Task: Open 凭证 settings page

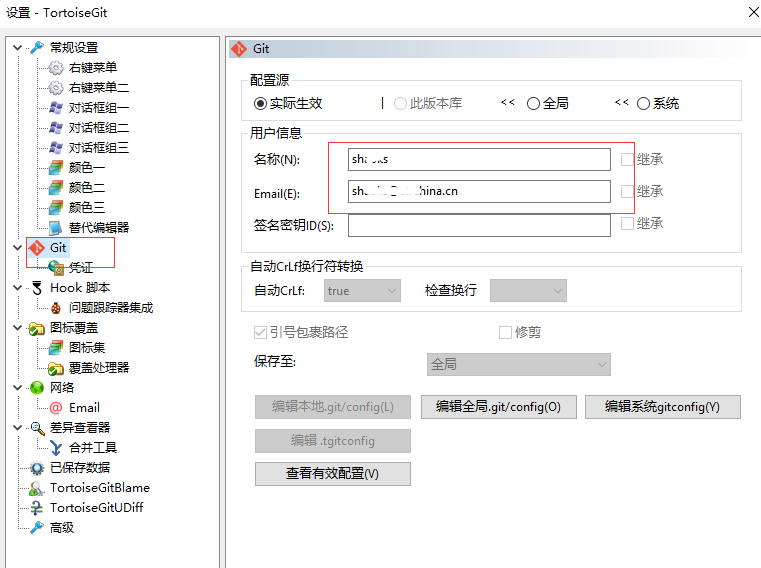Action: click(81, 267)
